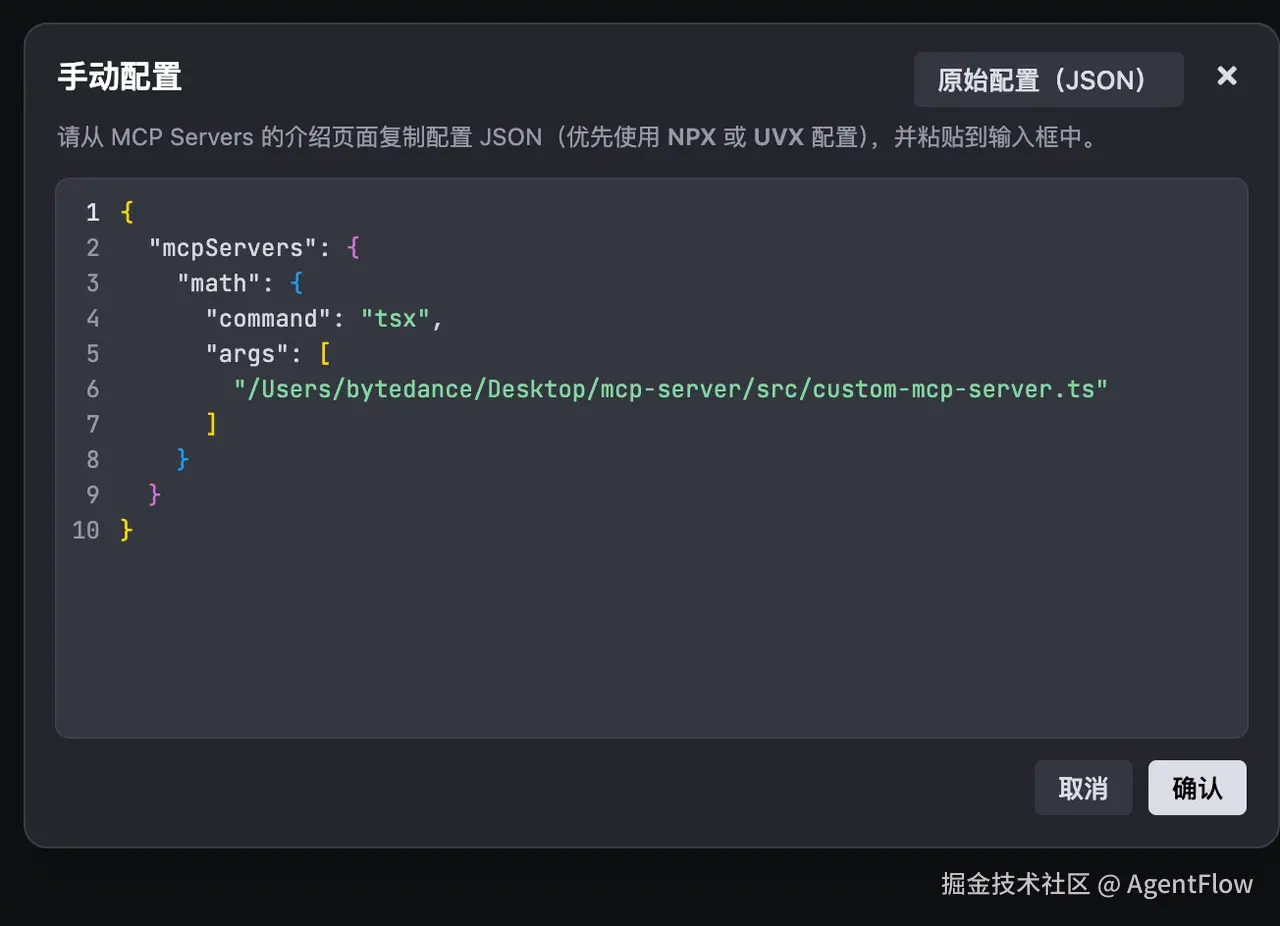Click the closing bracket on line 7
Image resolution: width=1280 pixels, height=926 pixels.
[212, 424]
